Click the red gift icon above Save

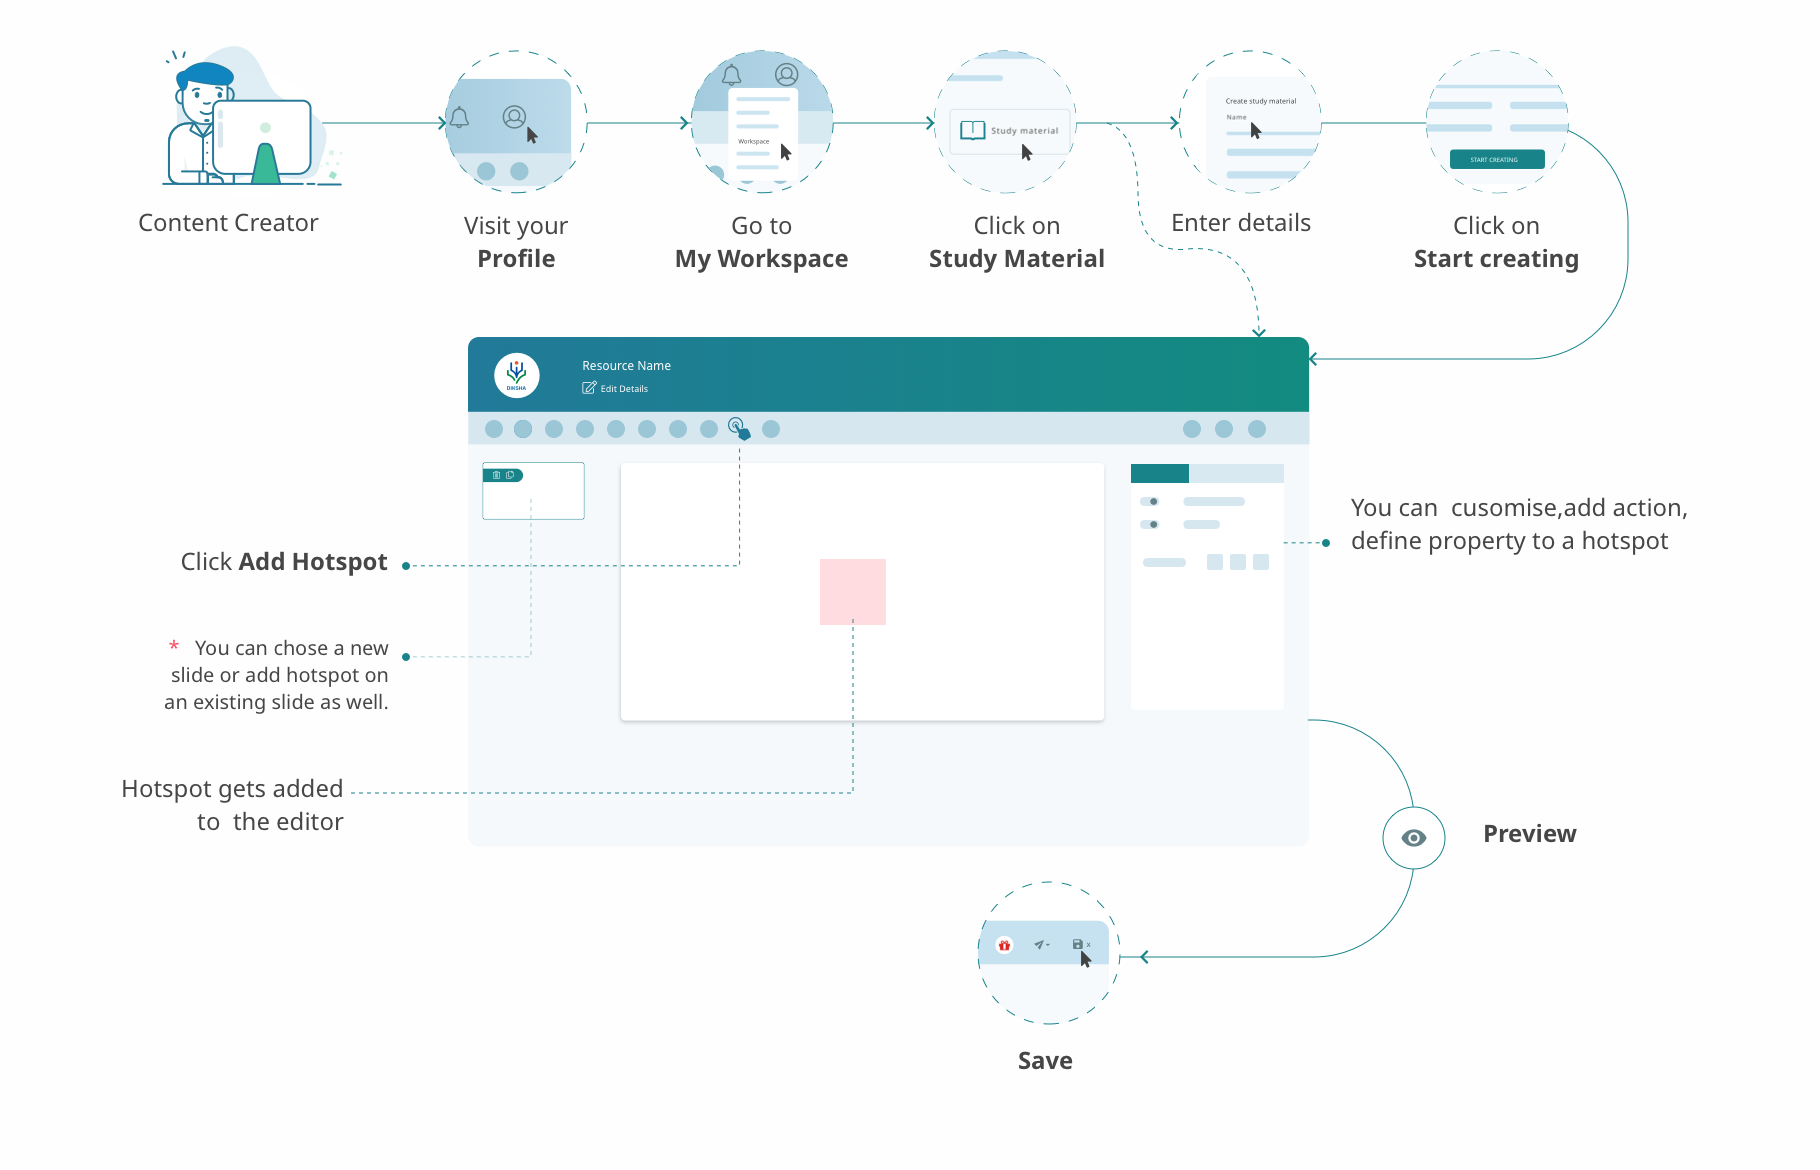click(x=1004, y=945)
